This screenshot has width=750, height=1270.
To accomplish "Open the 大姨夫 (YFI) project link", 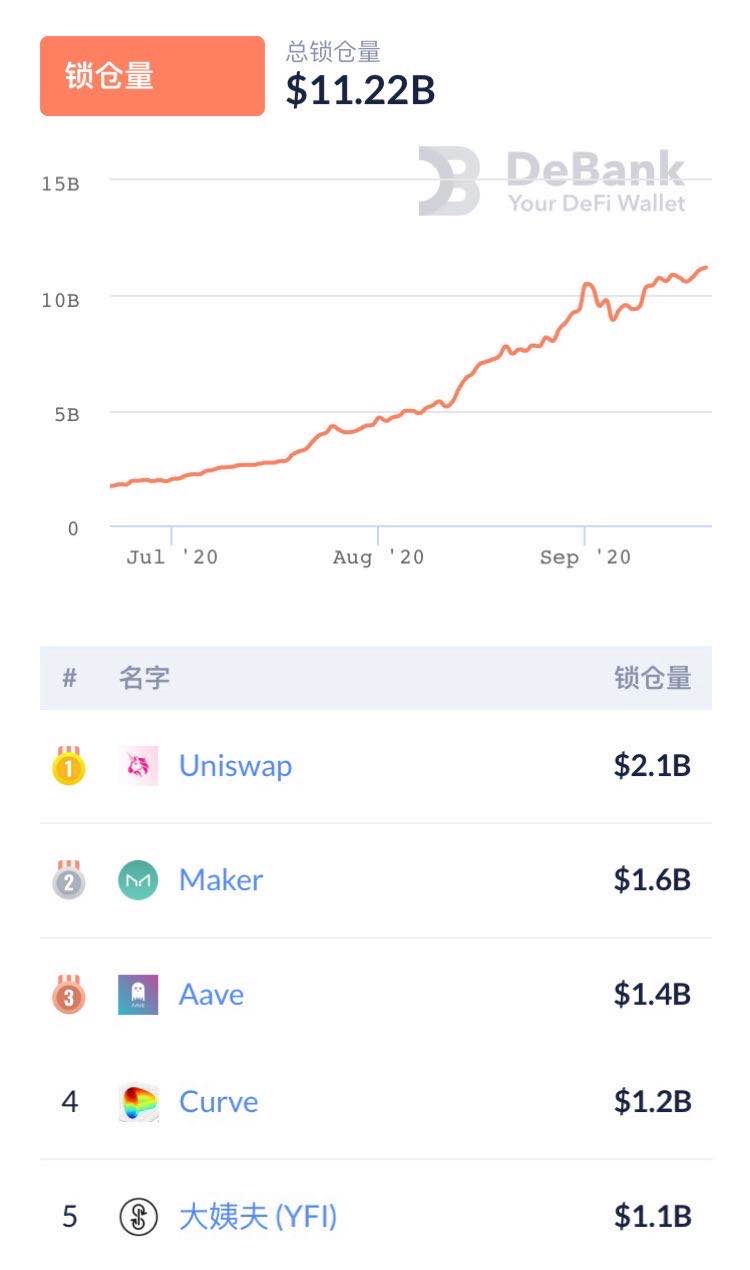I will coord(258,1217).
